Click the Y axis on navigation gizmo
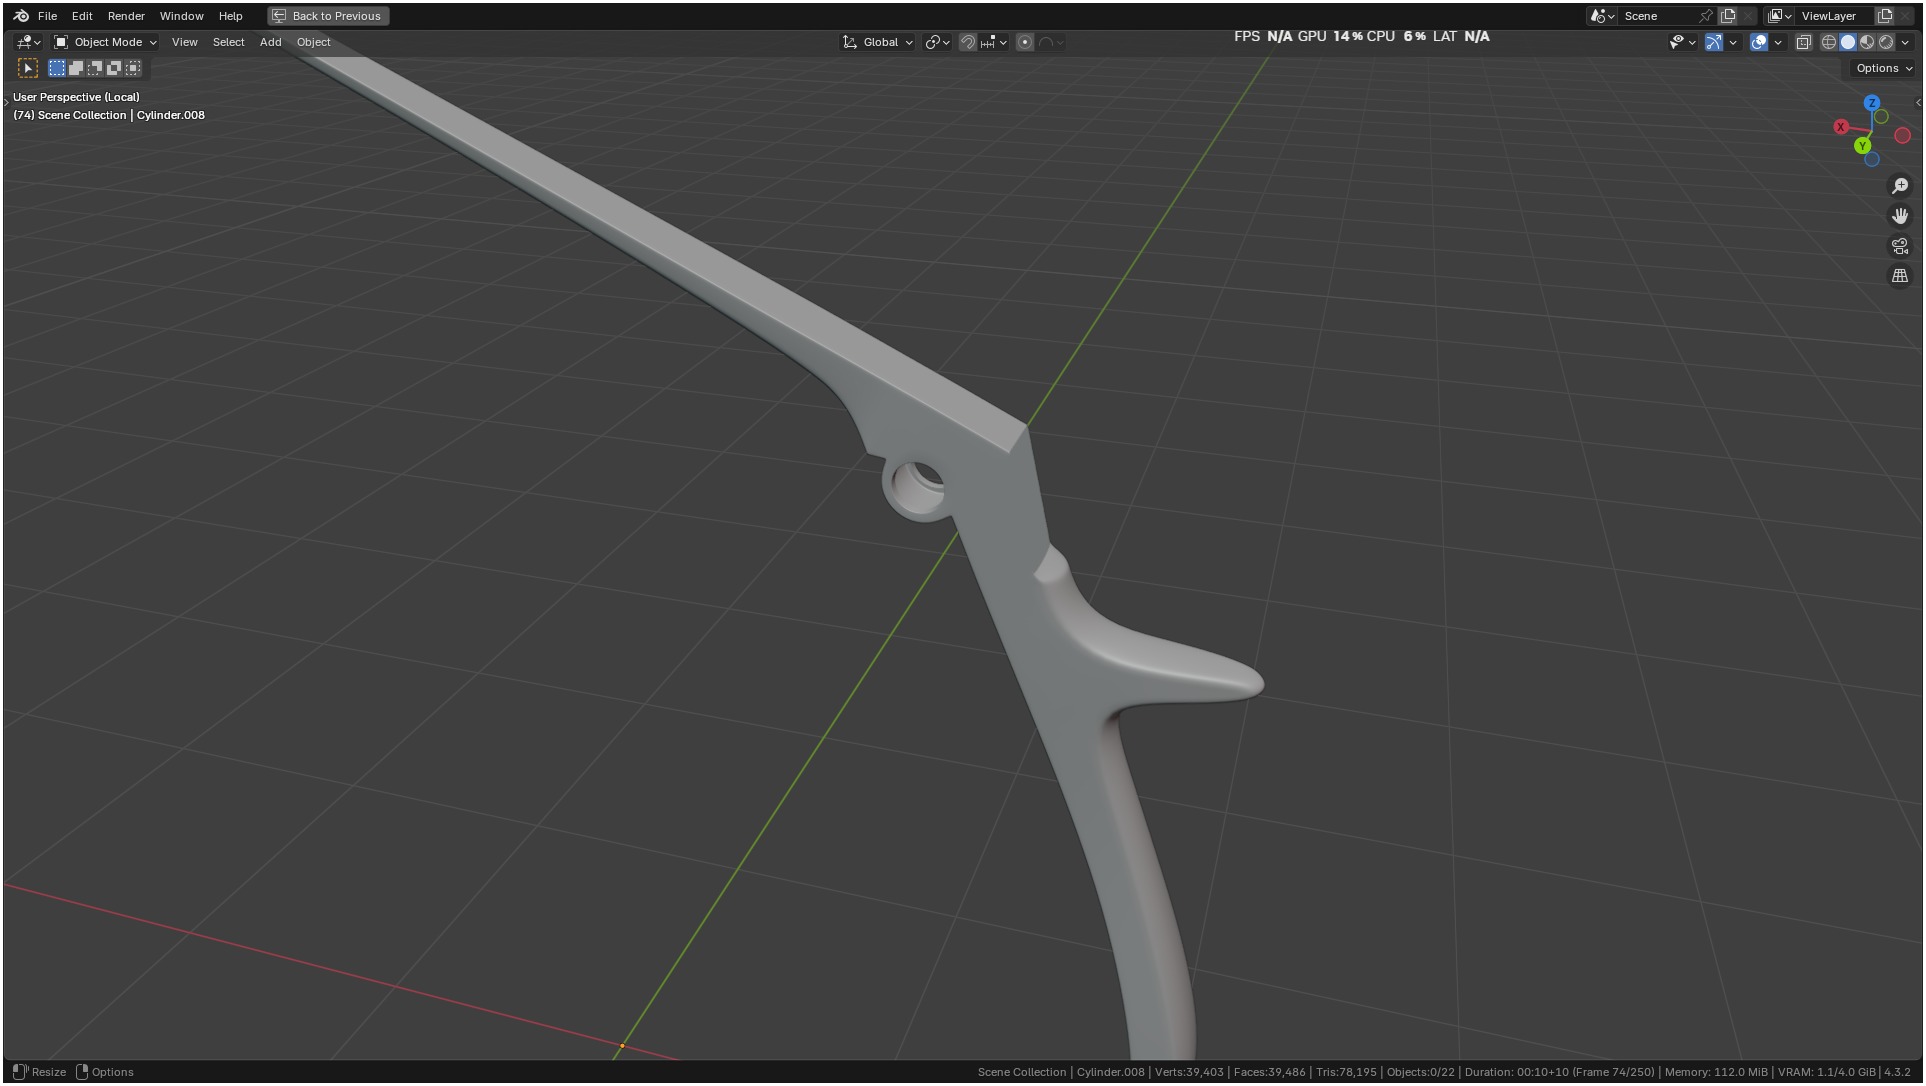This screenshot has width=1926, height=1086. pyautogui.click(x=1862, y=146)
